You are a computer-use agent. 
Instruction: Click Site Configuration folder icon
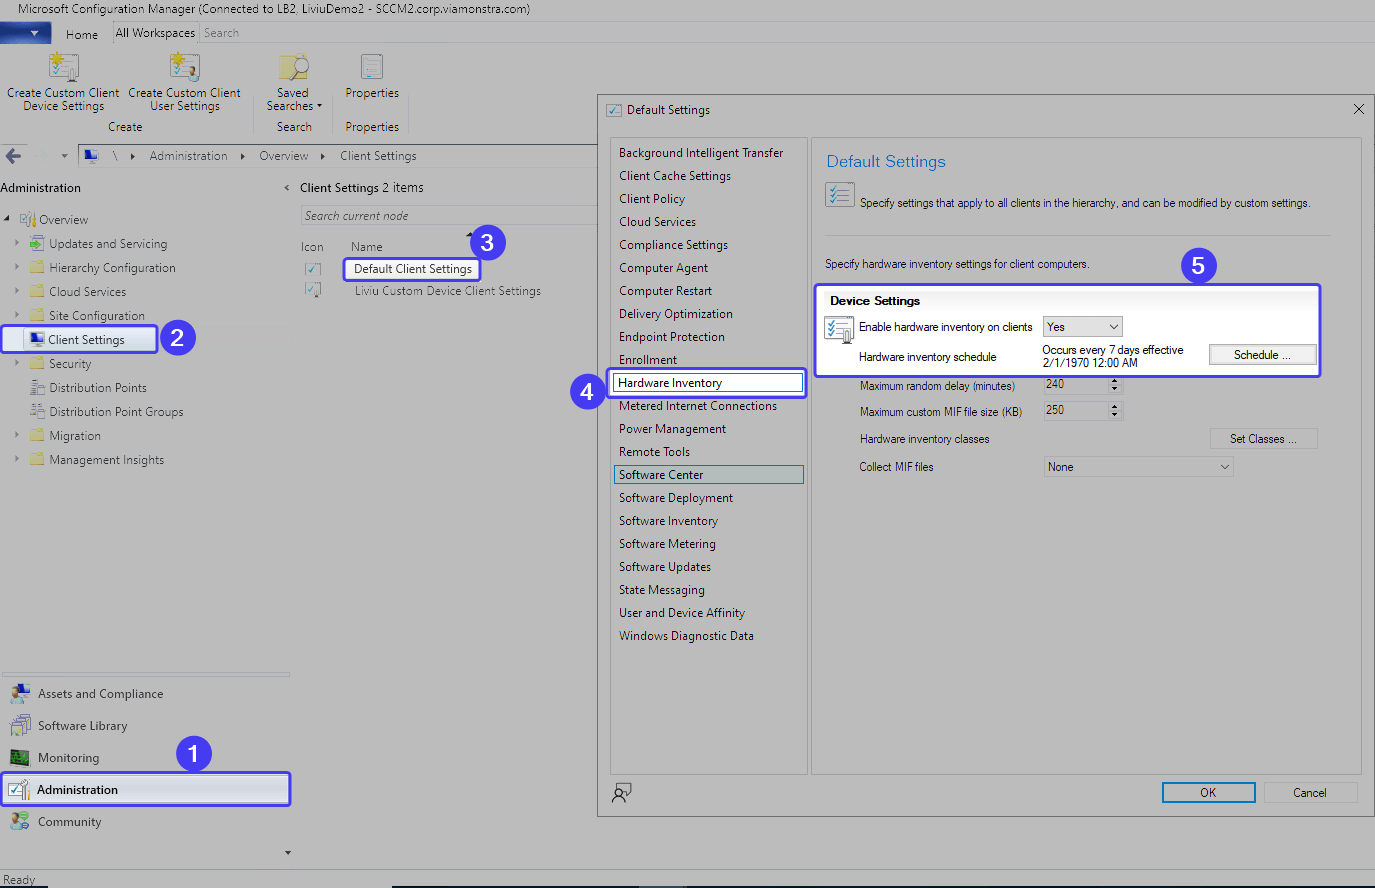37,316
